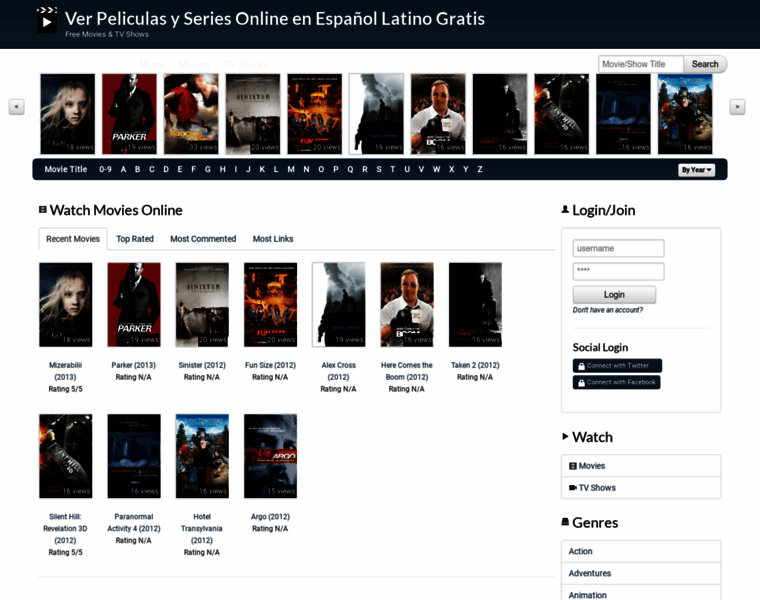This screenshot has width=760, height=600.
Task: Filter movie titles by letter S
Action: (379, 169)
